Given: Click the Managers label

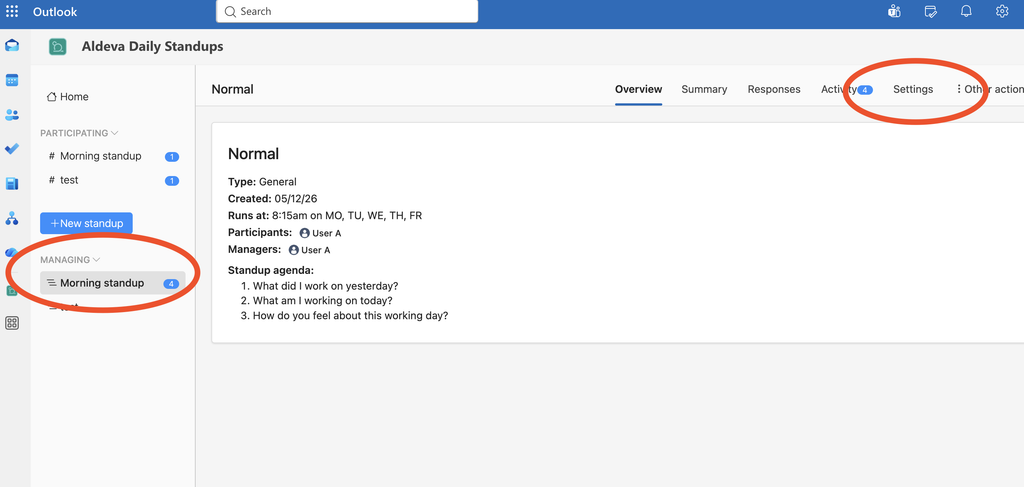Looking at the screenshot, I should pyautogui.click(x=255, y=249).
